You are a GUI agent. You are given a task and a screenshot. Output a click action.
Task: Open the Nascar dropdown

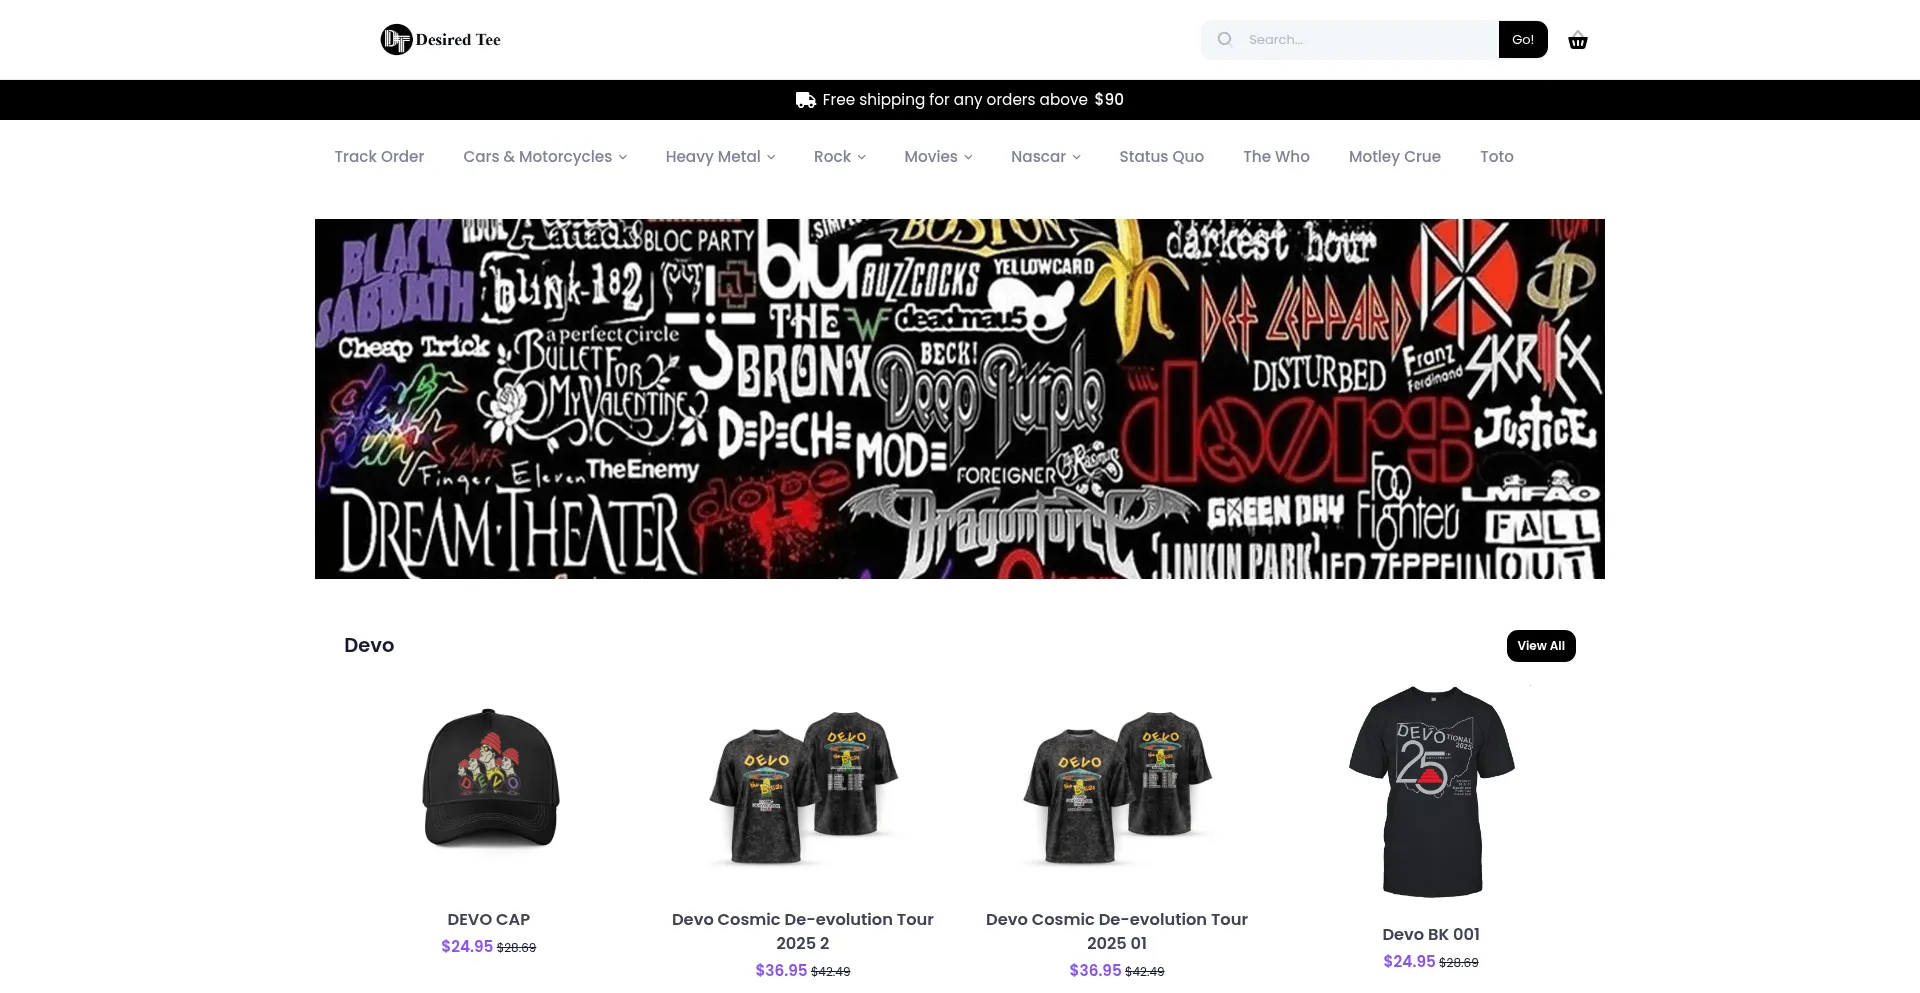click(1045, 157)
